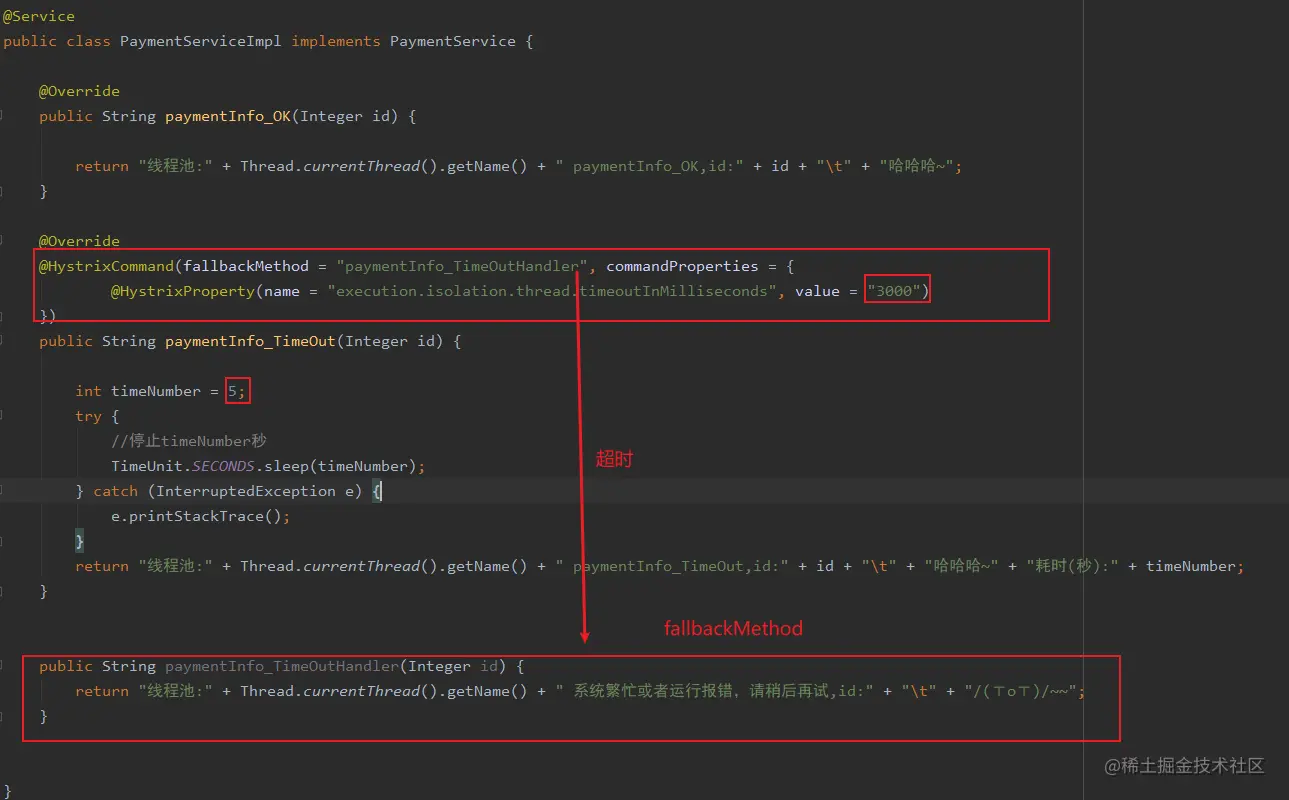
Task: Click paymentInfo_OK in the method declaration
Action: tap(228, 116)
